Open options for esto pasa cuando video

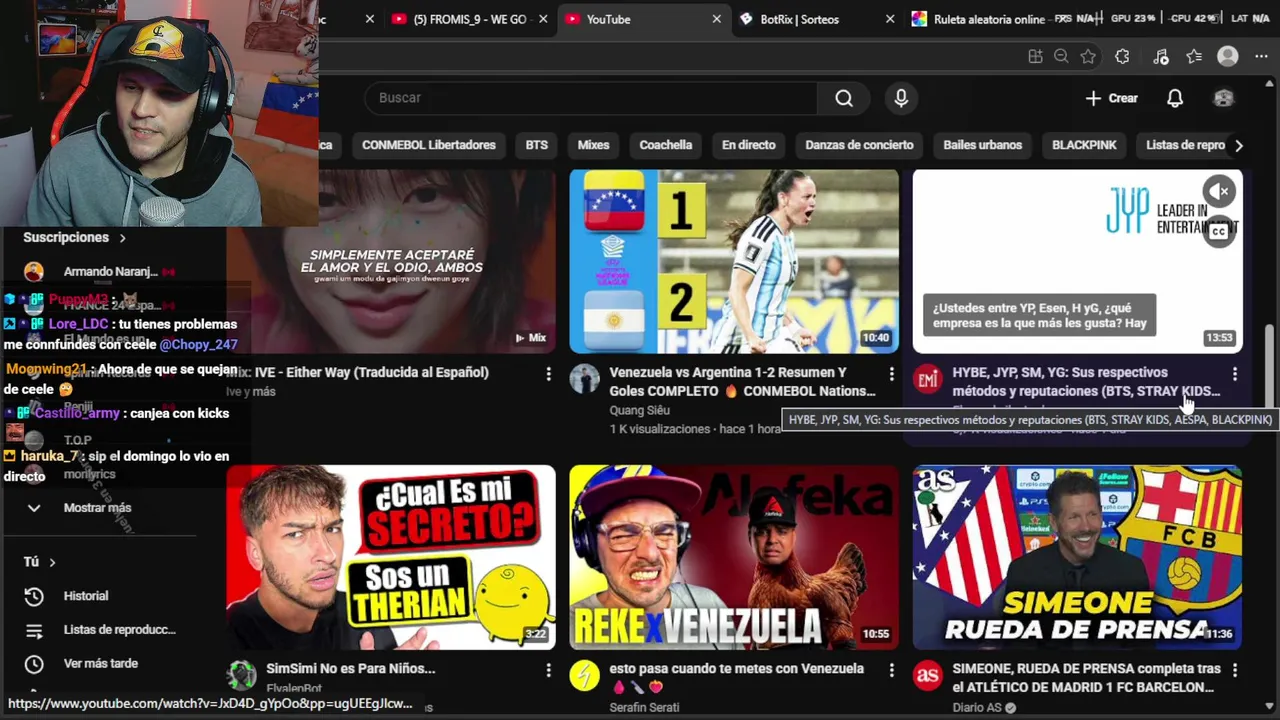(891, 670)
